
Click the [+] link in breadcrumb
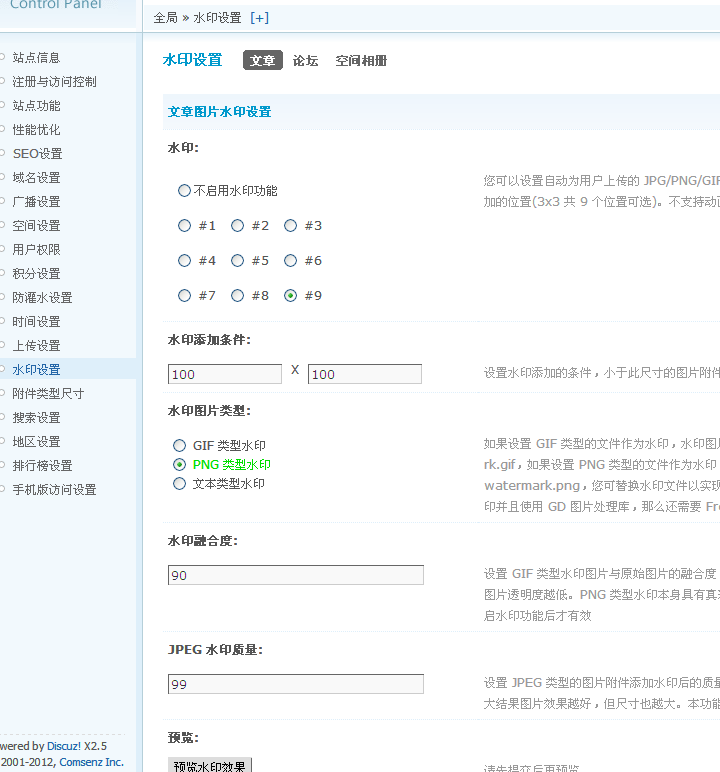coord(260,18)
